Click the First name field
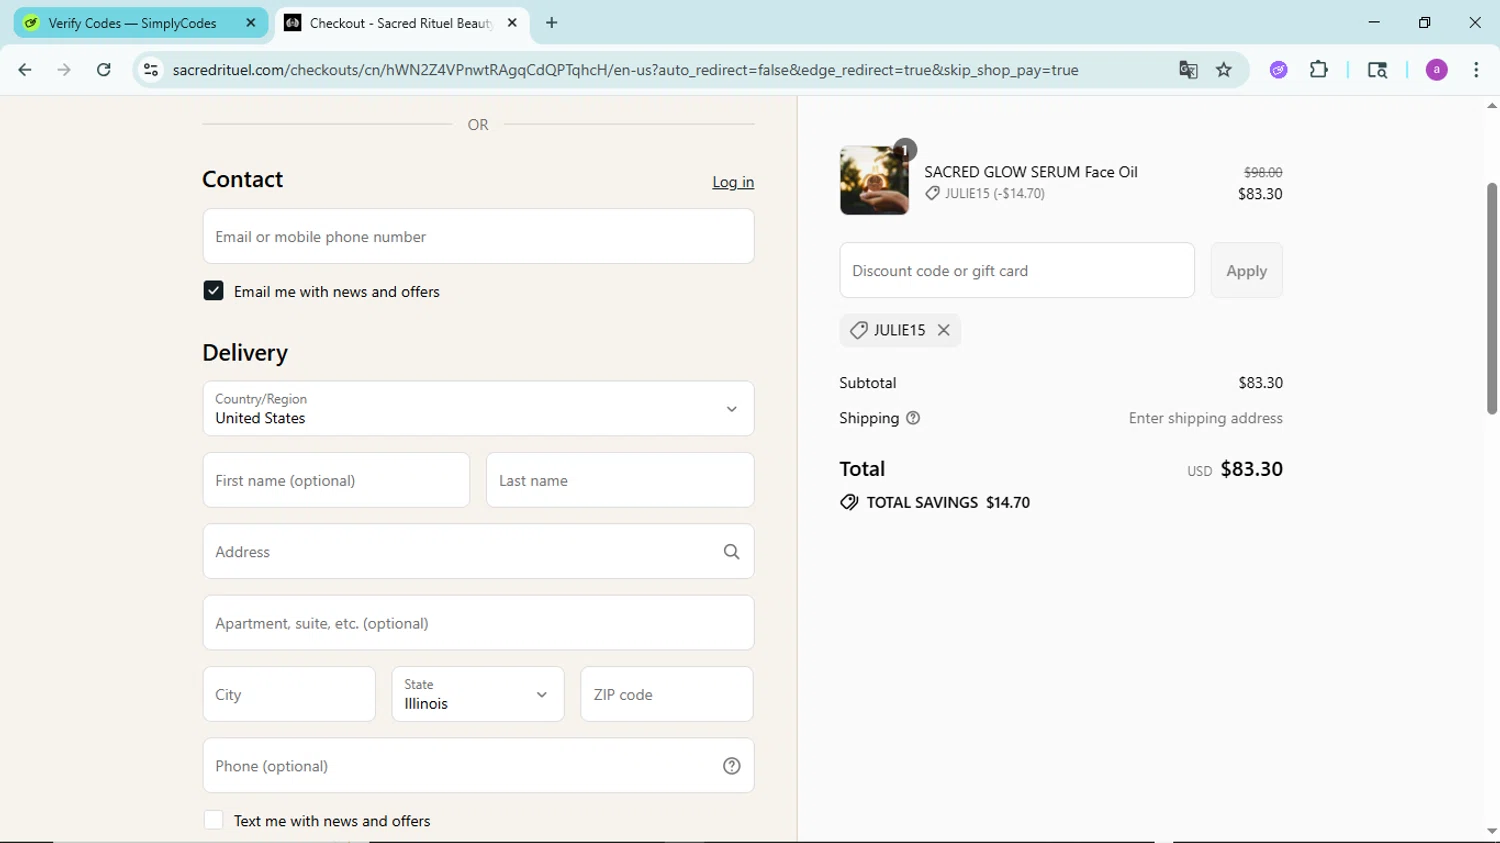The image size is (1500, 843). [336, 480]
